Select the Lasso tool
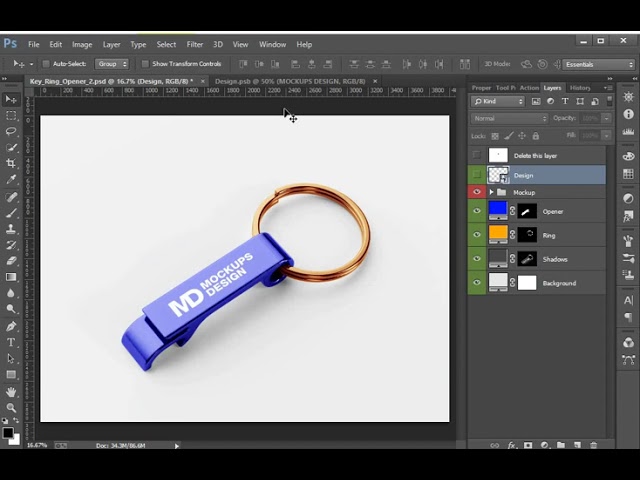The height and width of the screenshot is (480, 640). [11, 131]
